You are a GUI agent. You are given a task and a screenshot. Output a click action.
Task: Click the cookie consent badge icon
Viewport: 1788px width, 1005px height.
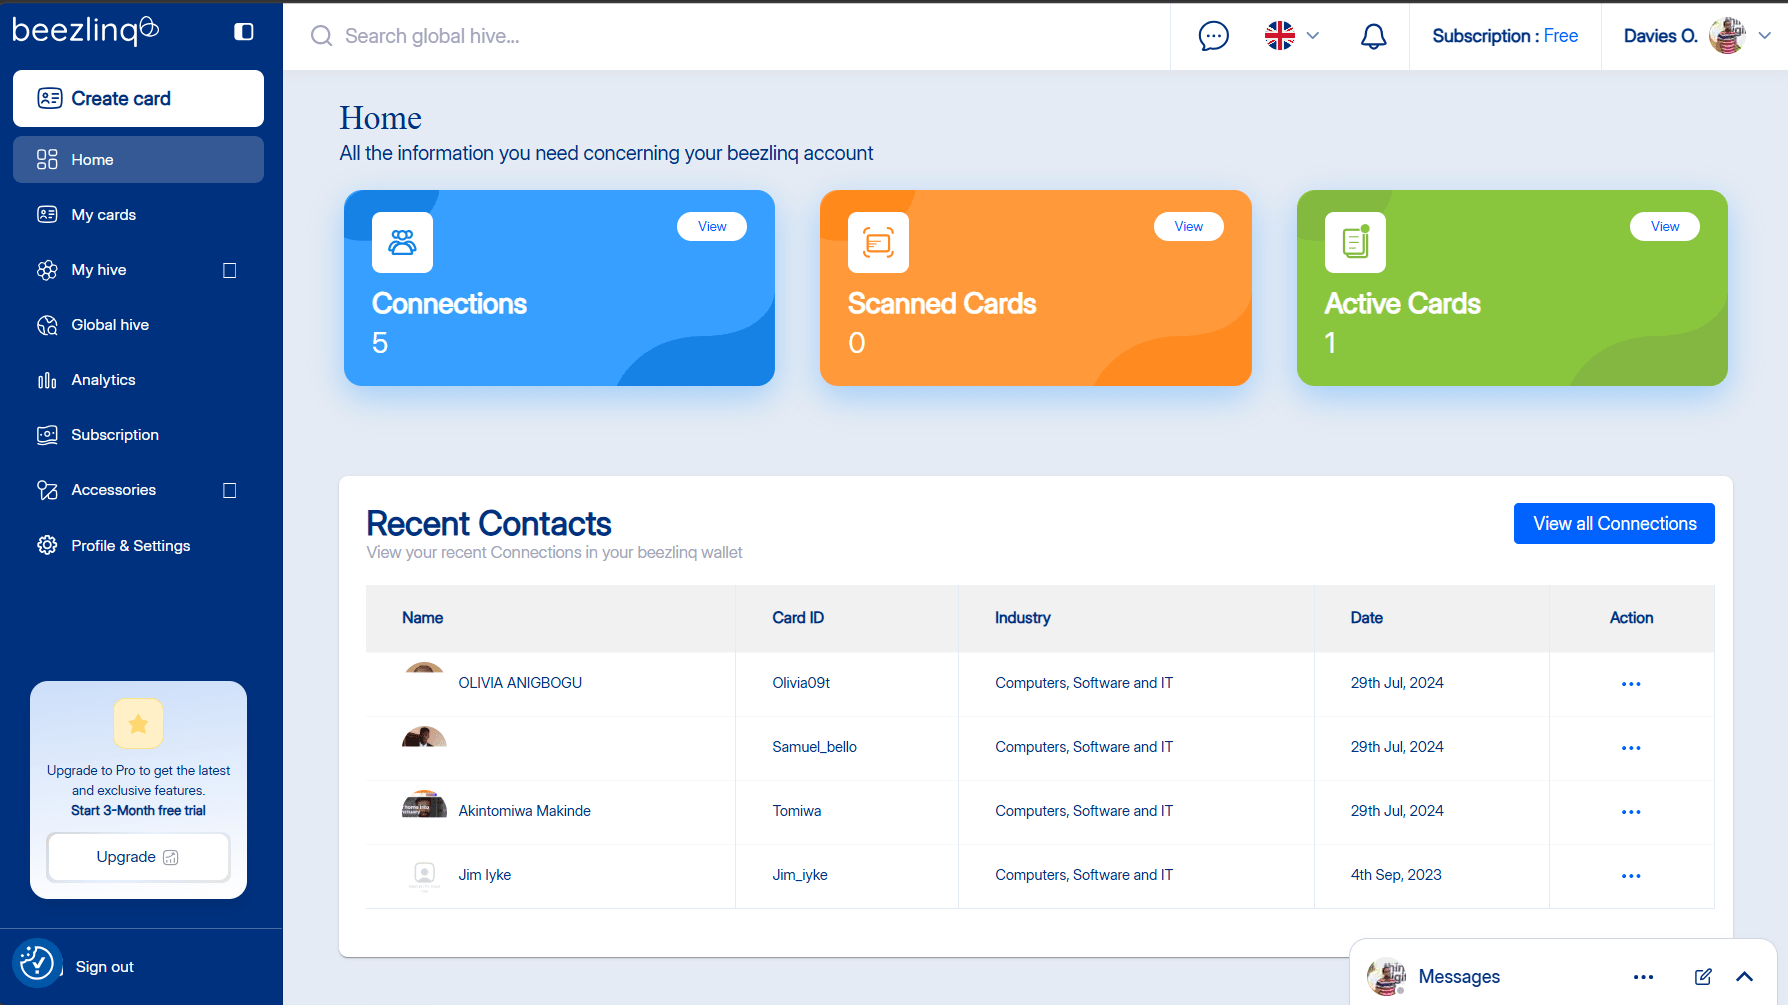[37, 963]
